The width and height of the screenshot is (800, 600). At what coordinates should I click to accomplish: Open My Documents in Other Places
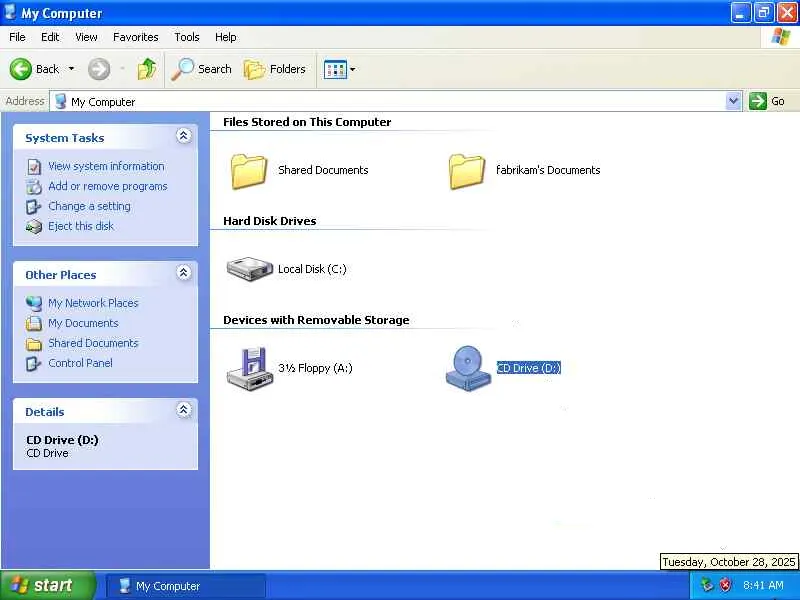83,323
